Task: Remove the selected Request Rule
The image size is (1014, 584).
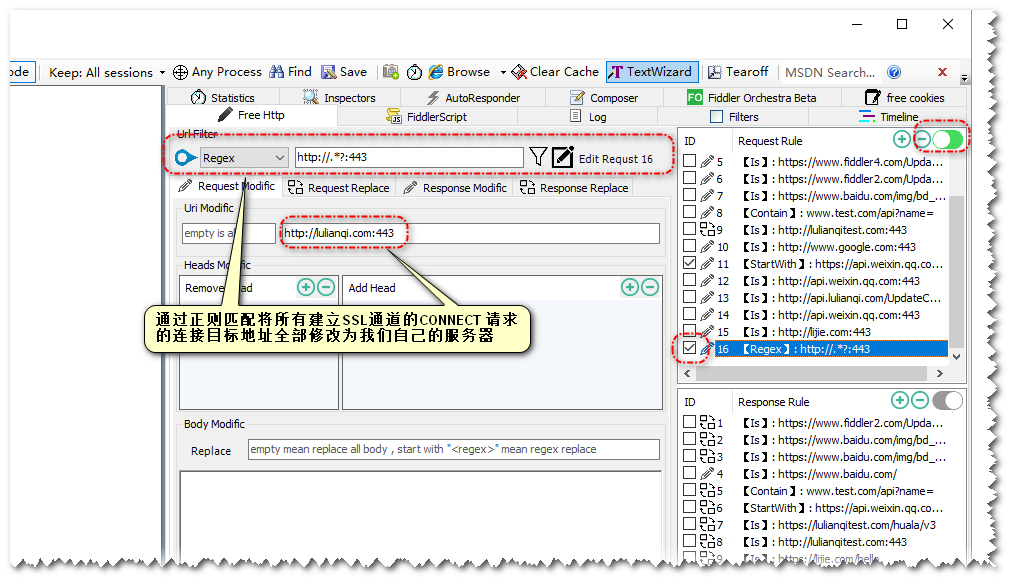Action: pyautogui.click(x=922, y=139)
